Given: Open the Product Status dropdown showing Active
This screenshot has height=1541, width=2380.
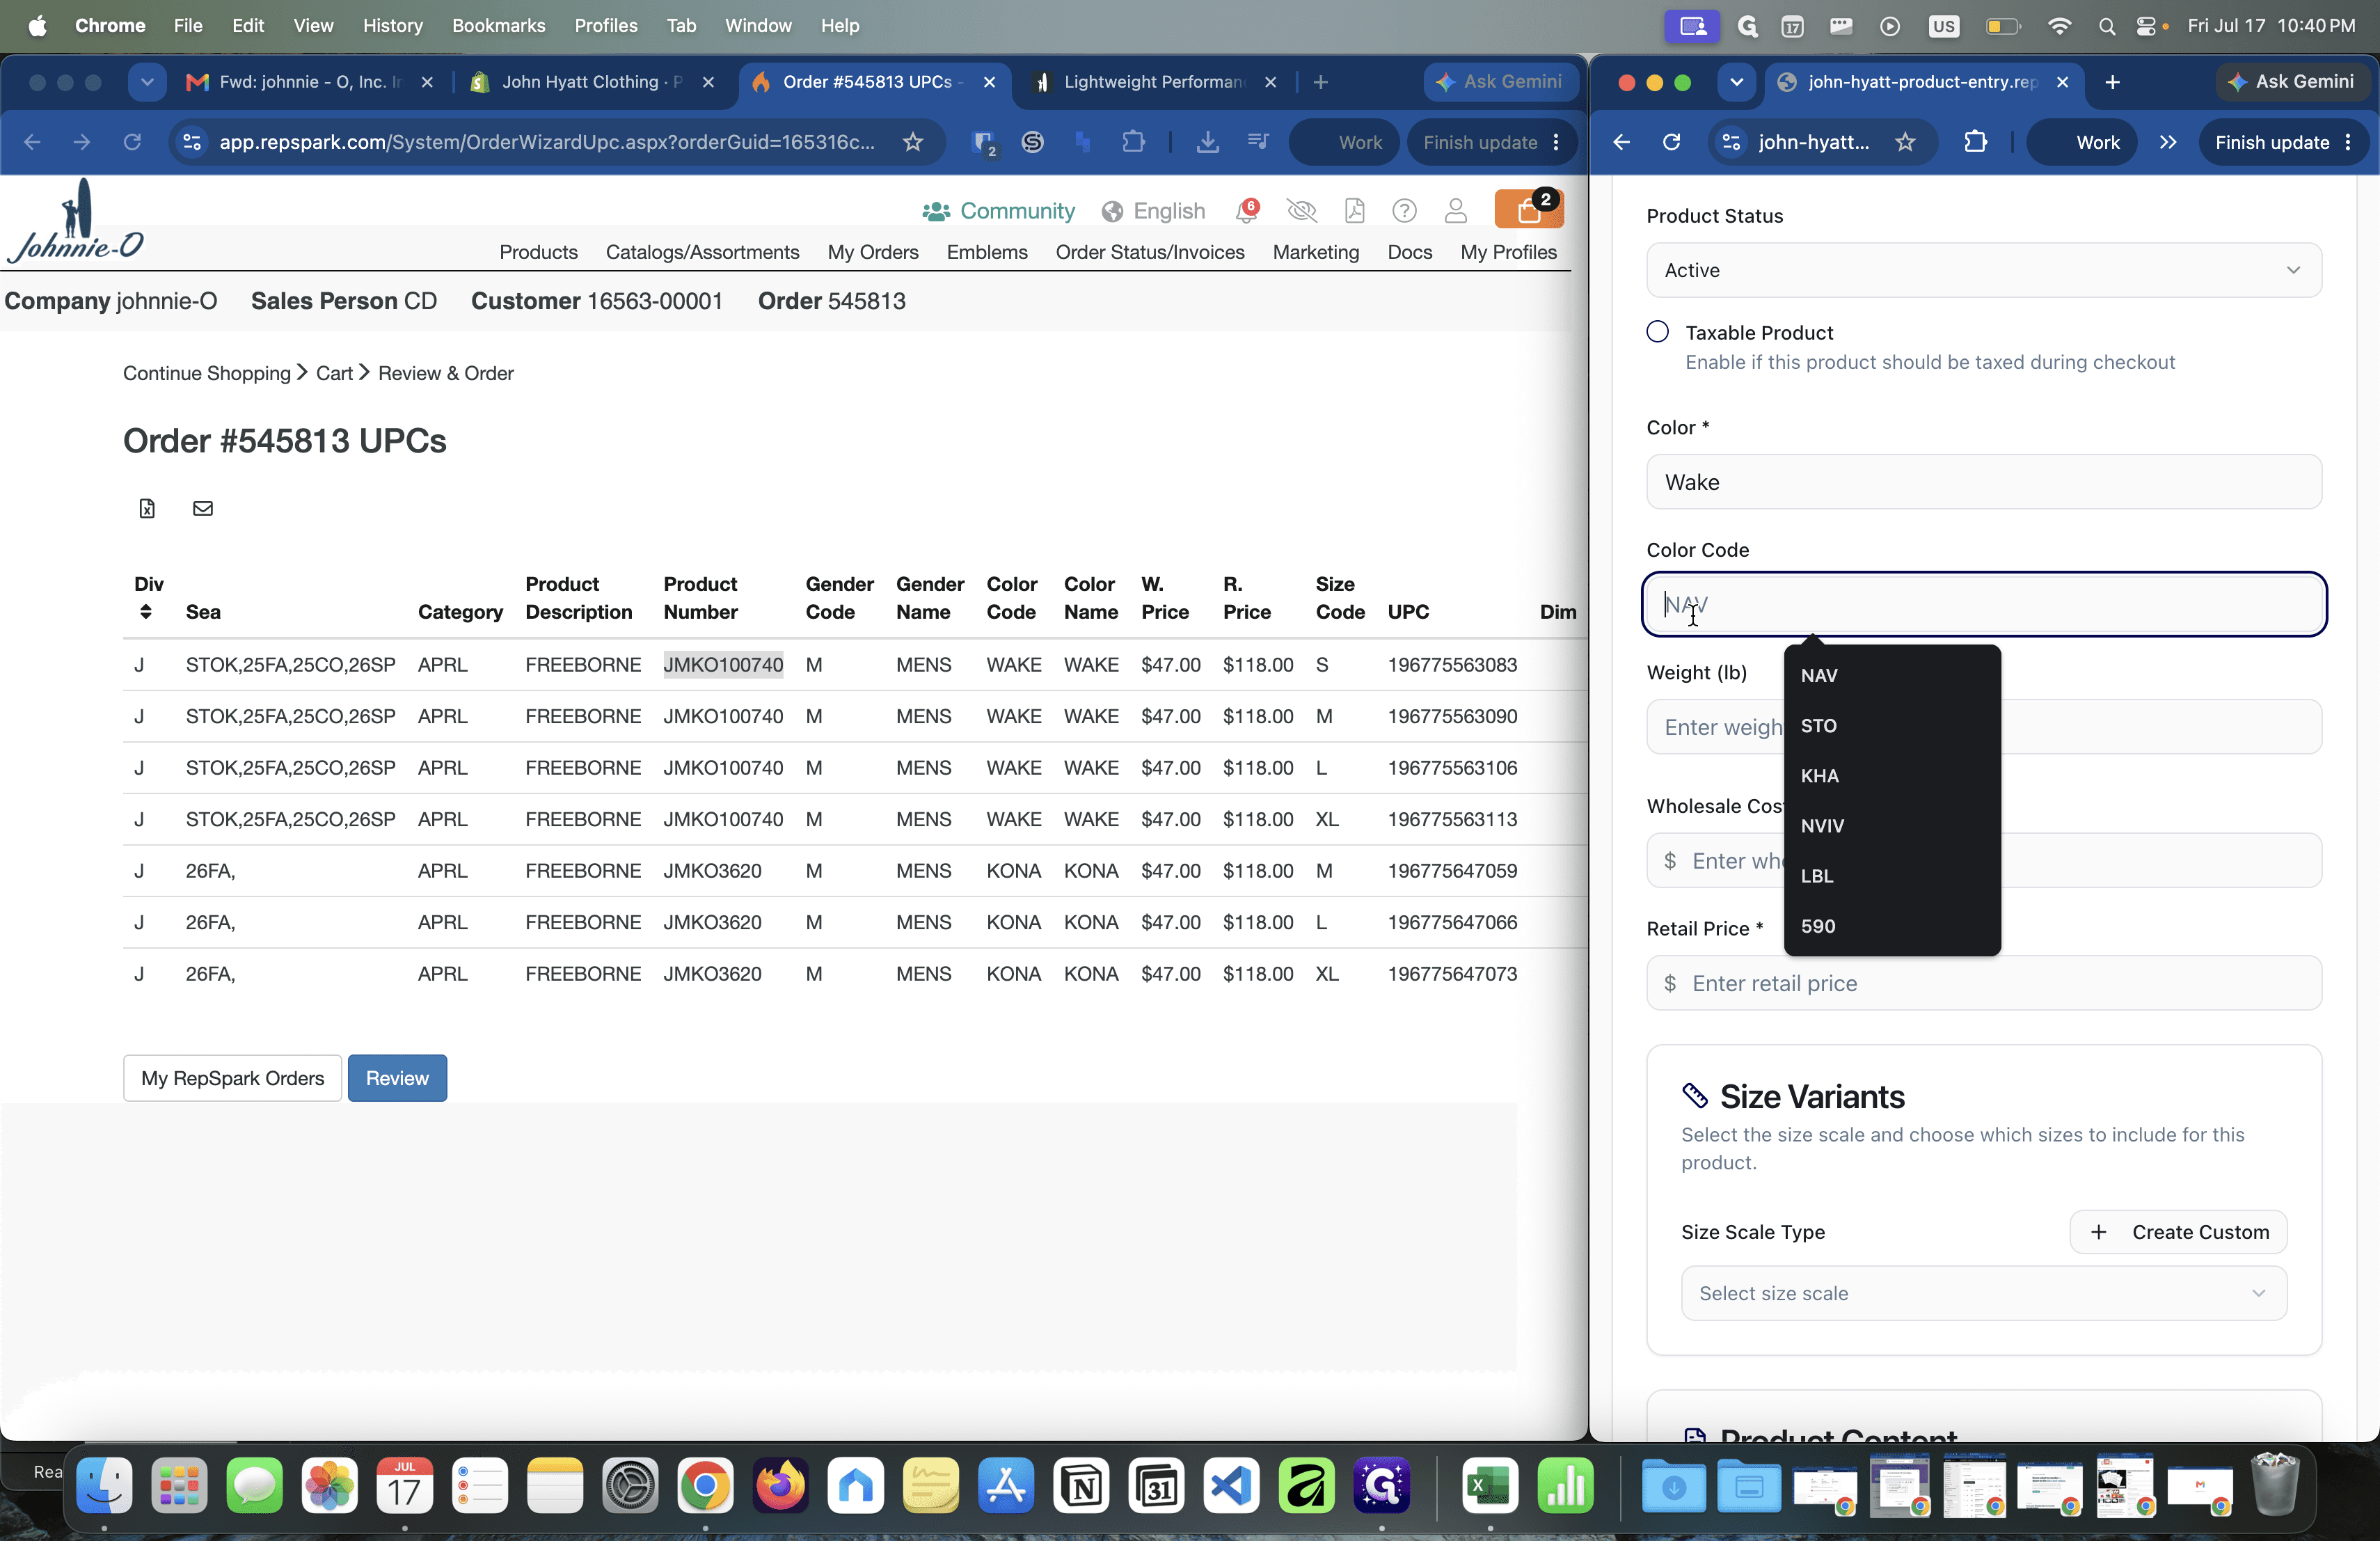Looking at the screenshot, I should pos(1983,270).
